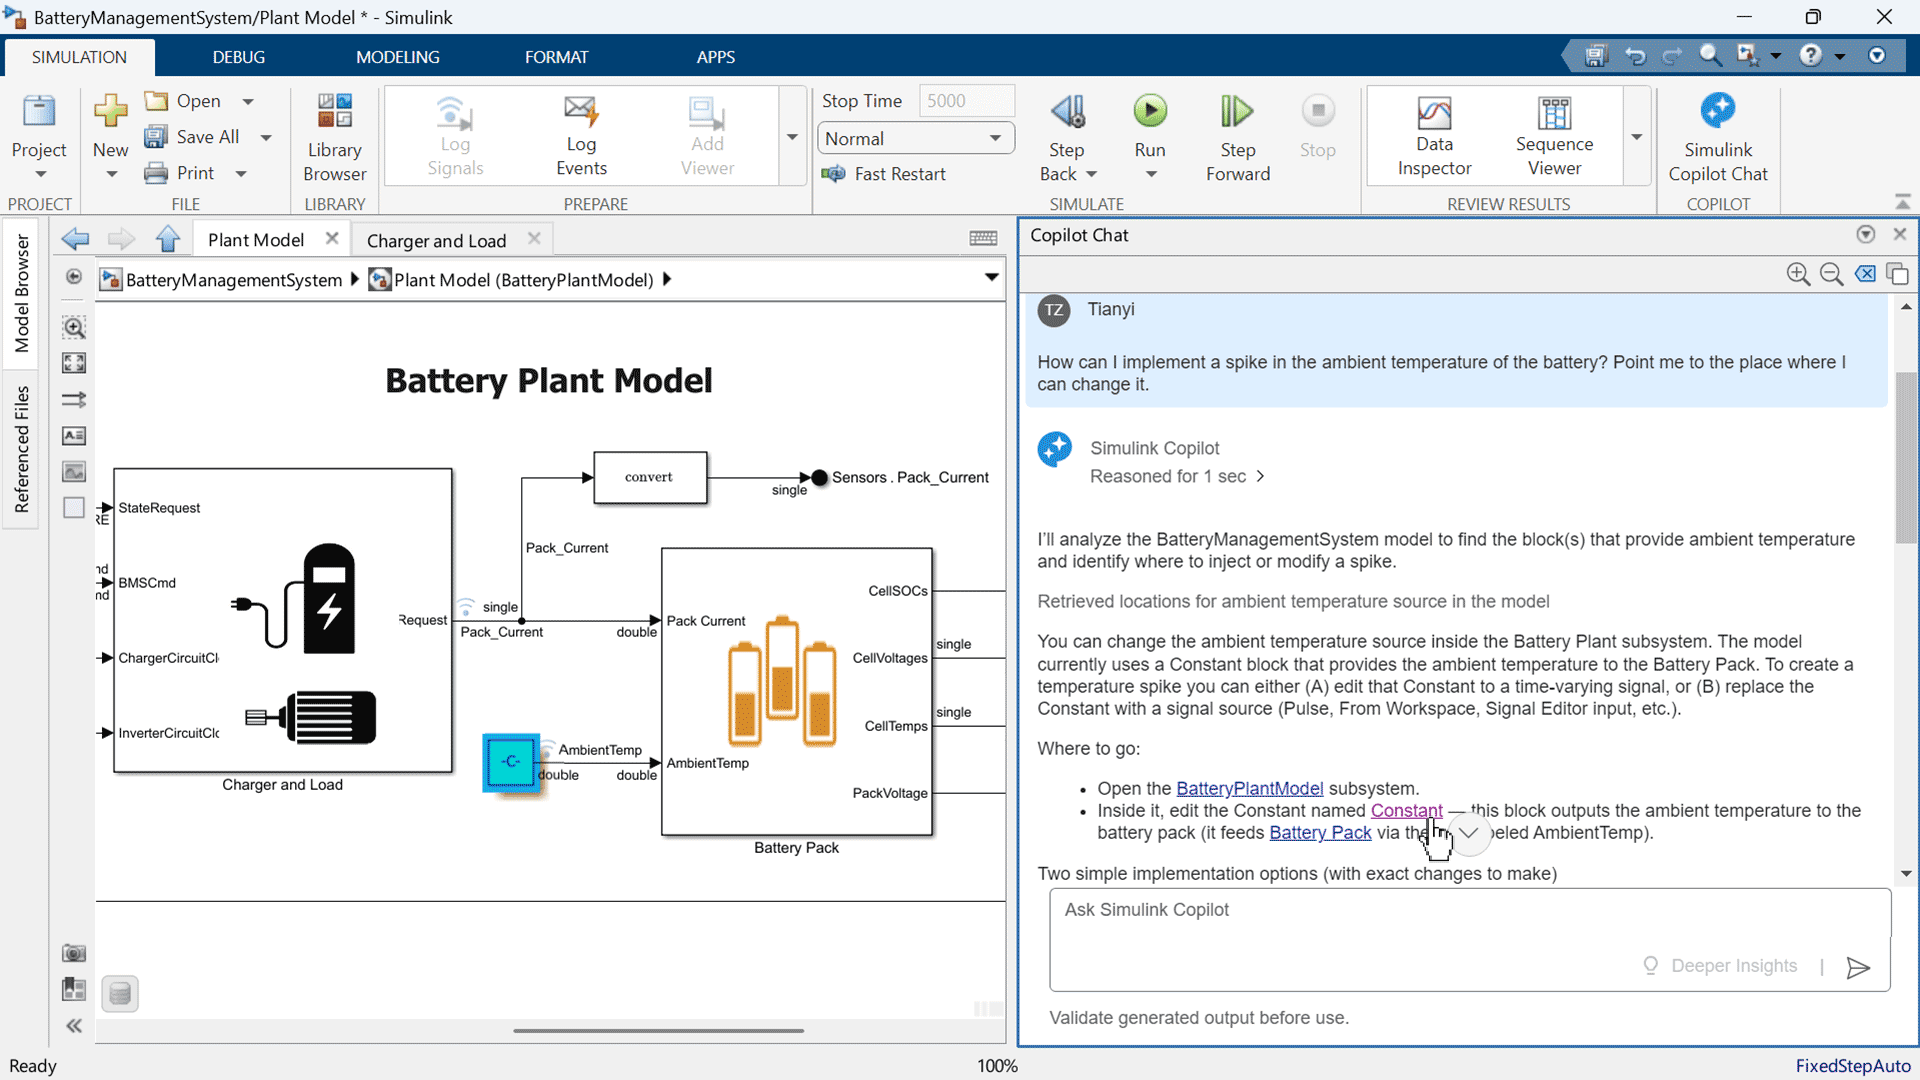Screen dimensions: 1920x1080
Task: Open the Normal simulation mode dropdown
Action: [915, 139]
